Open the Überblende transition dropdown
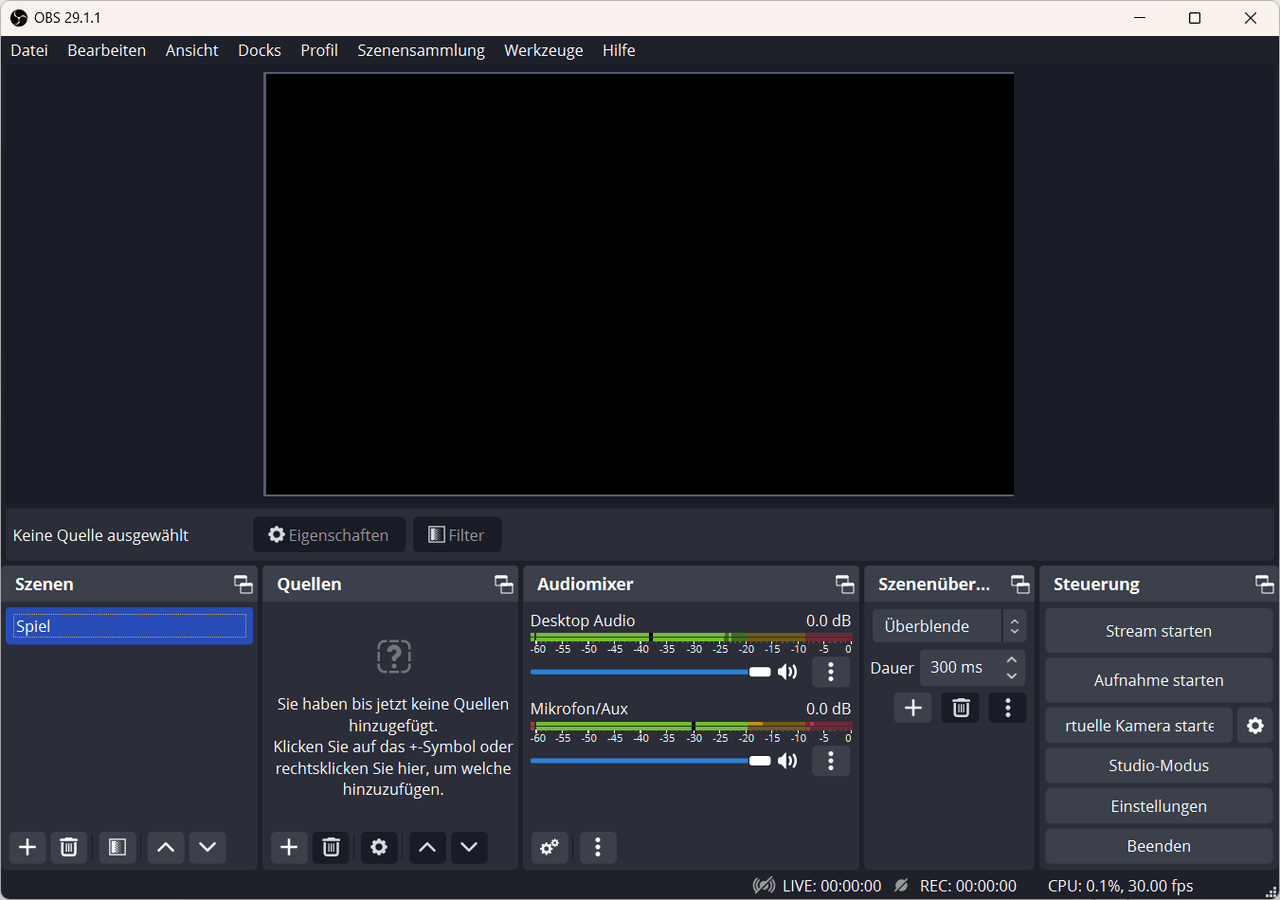Image resolution: width=1280 pixels, height=900 pixels. pyautogui.click(x=950, y=626)
